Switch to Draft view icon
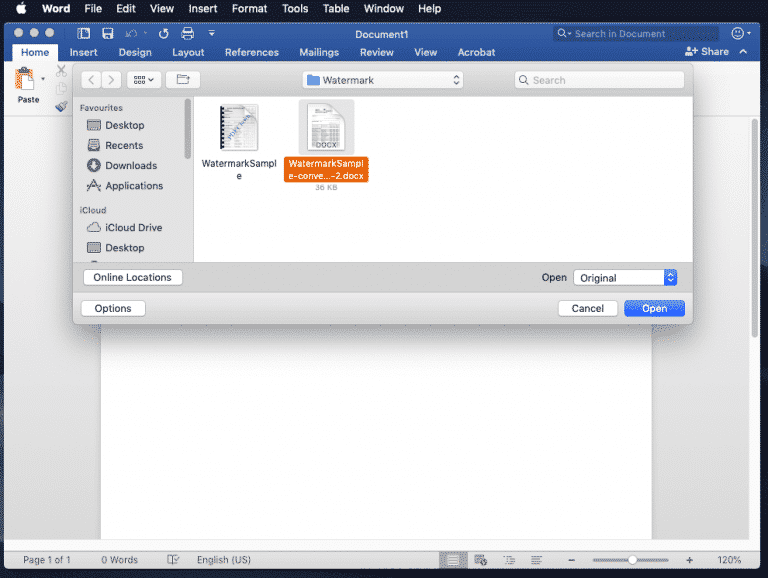Image resolution: width=768 pixels, height=578 pixels. click(536, 560)
